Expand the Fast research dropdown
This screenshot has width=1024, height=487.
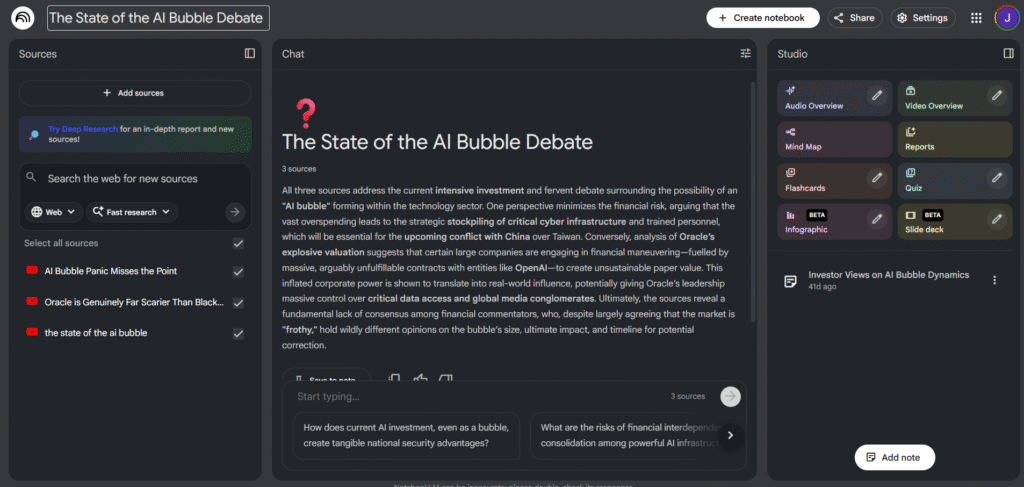click(x=132, y=212)
